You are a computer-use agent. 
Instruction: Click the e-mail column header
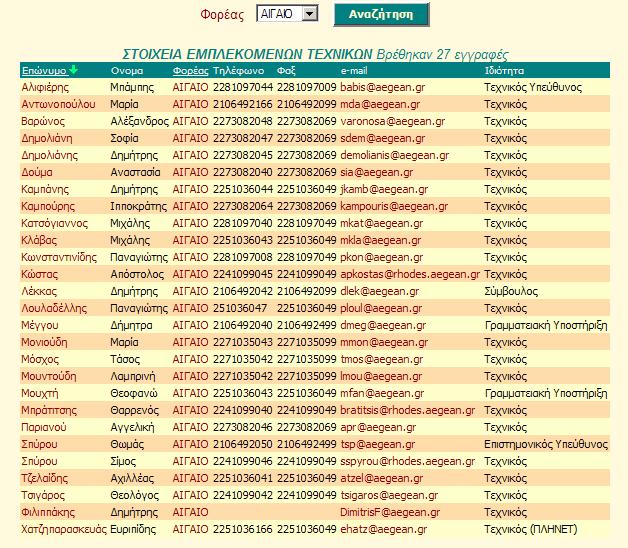coord(354,71)
